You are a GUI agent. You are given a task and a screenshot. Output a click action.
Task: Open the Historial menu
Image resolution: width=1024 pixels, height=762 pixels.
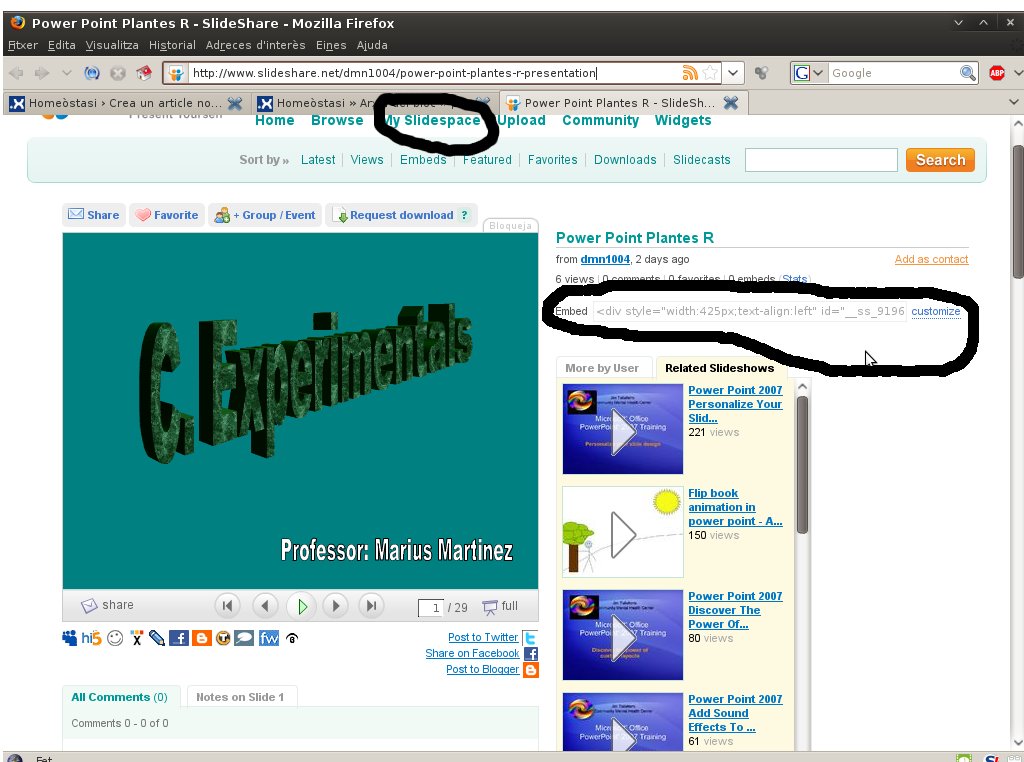pyautogui.click(x=172, y=45)
